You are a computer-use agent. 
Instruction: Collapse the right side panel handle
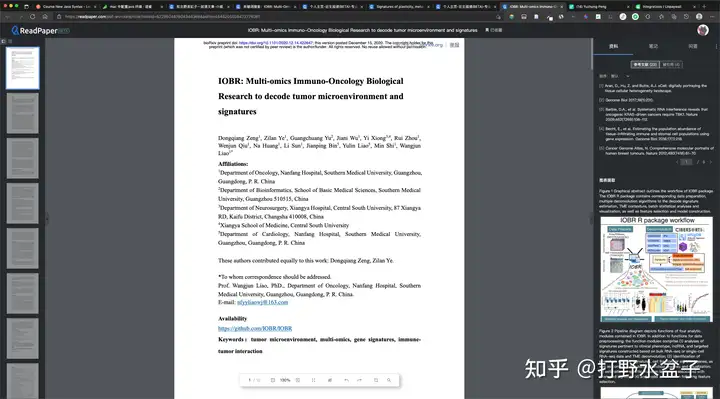coord(591,219)
